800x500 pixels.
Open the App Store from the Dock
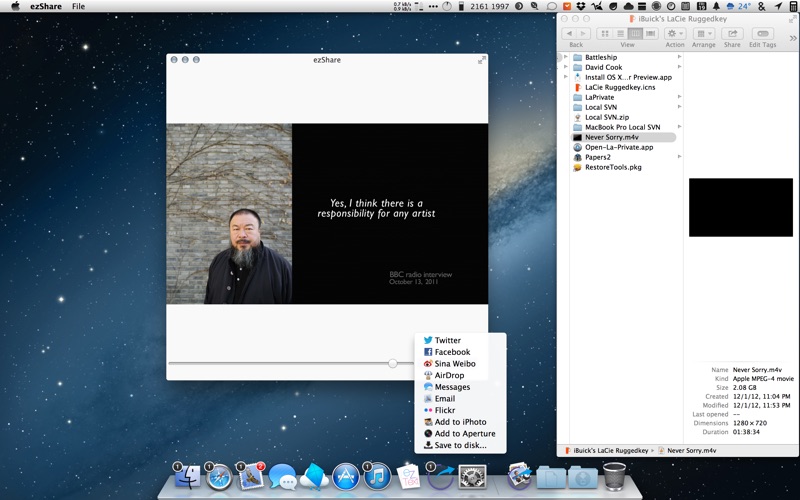[346, 477]
